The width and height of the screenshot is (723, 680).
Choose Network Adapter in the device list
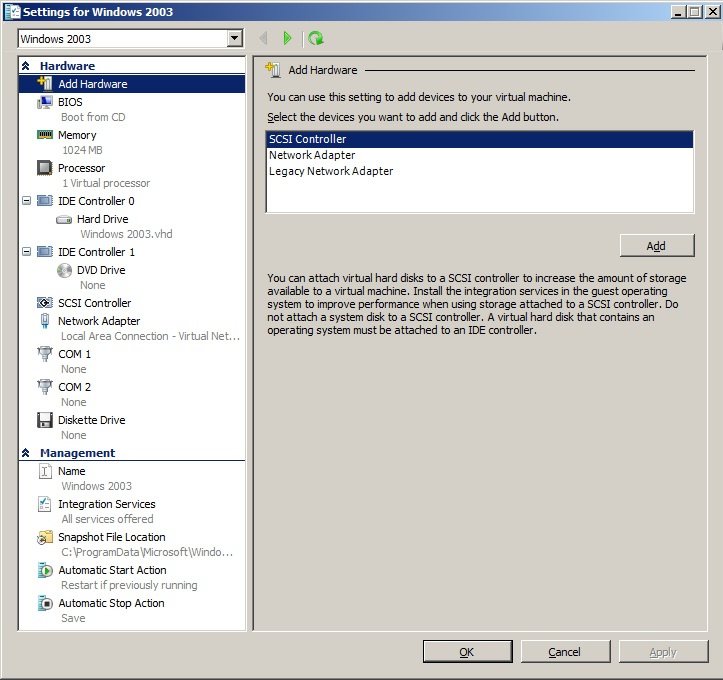312,155
